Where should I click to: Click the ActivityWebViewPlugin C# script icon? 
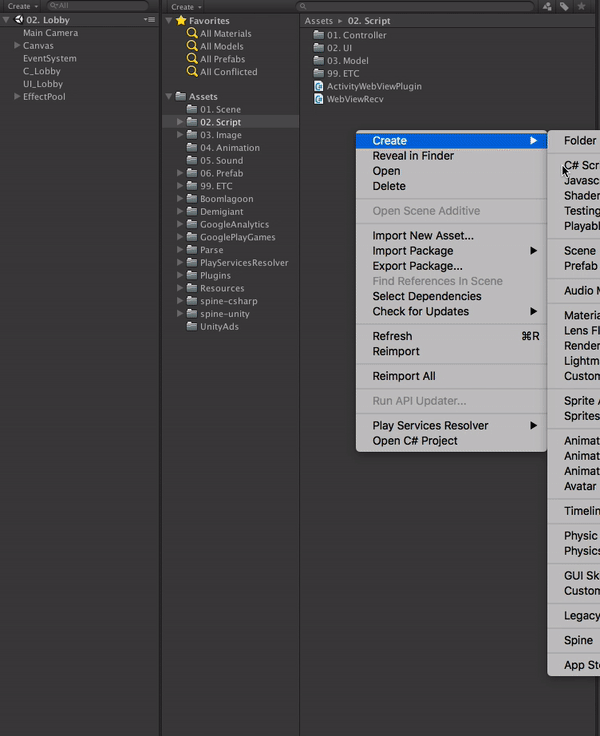319,86
